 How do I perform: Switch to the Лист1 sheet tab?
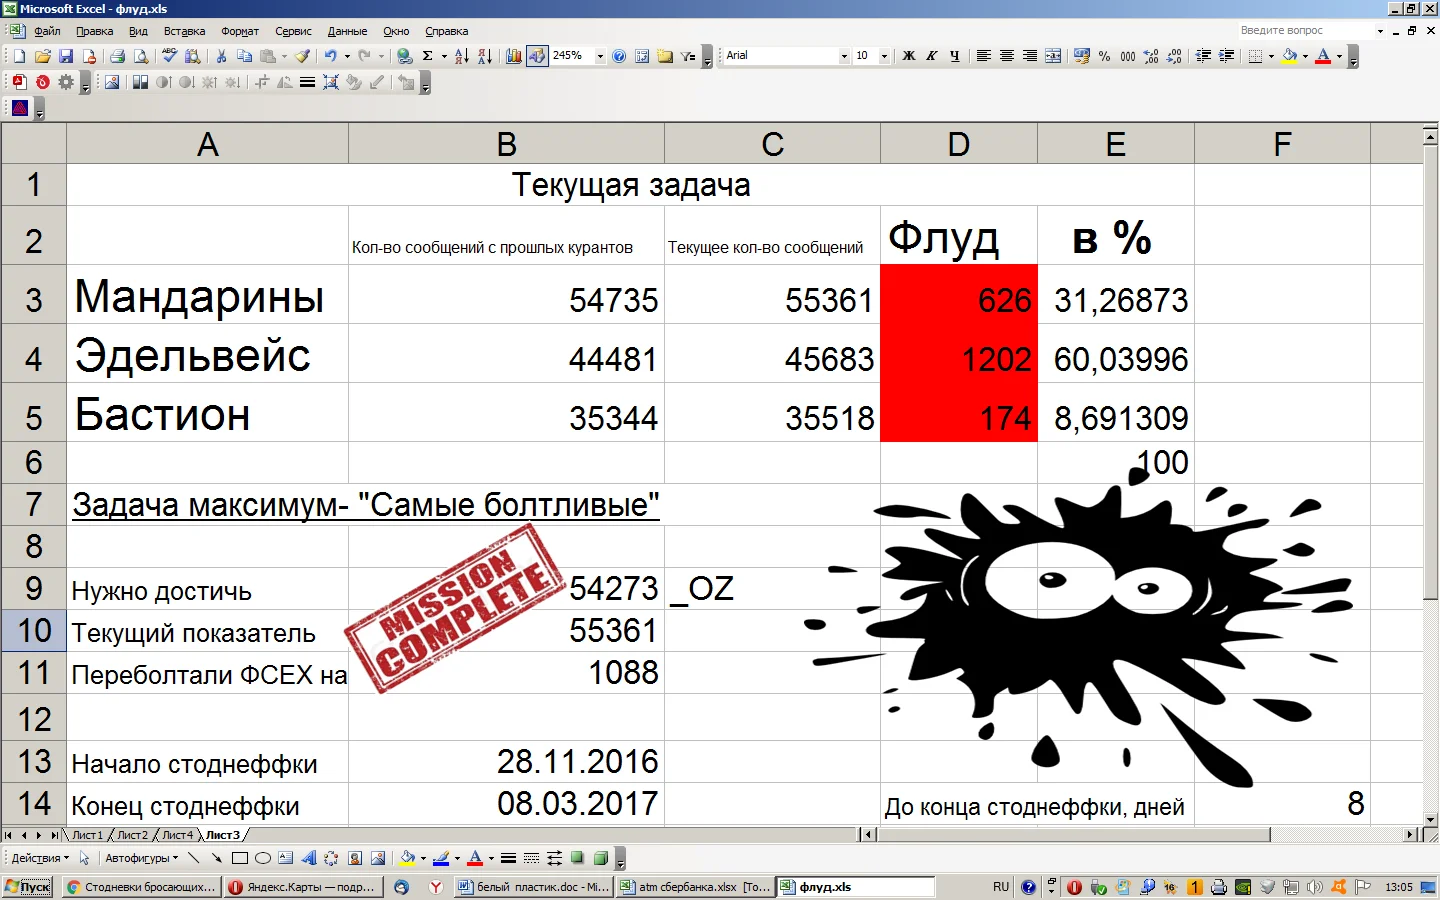coord(87,835)
